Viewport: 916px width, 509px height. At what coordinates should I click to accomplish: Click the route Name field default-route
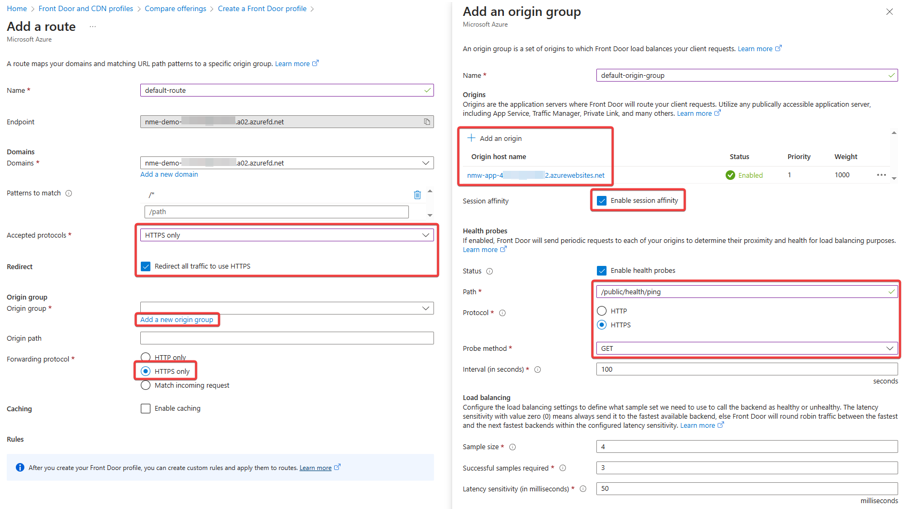tap(287, 90)
